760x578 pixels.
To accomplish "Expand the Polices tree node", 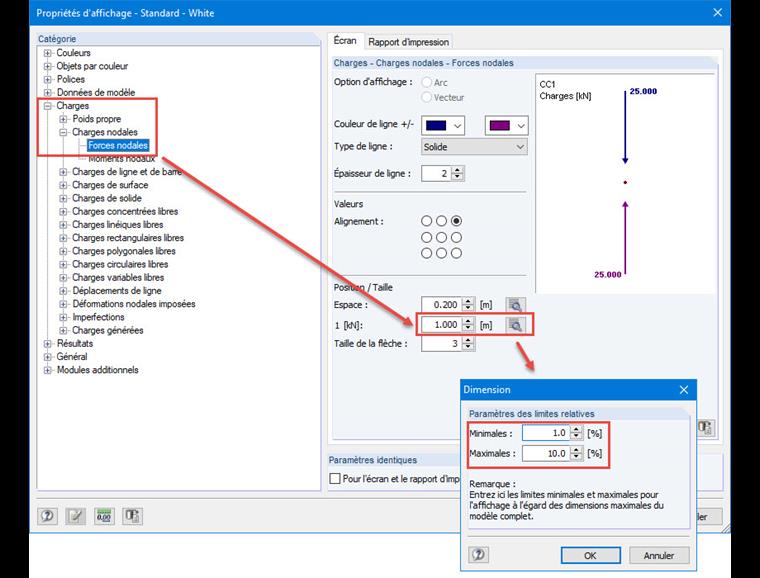I will [48, 79].
